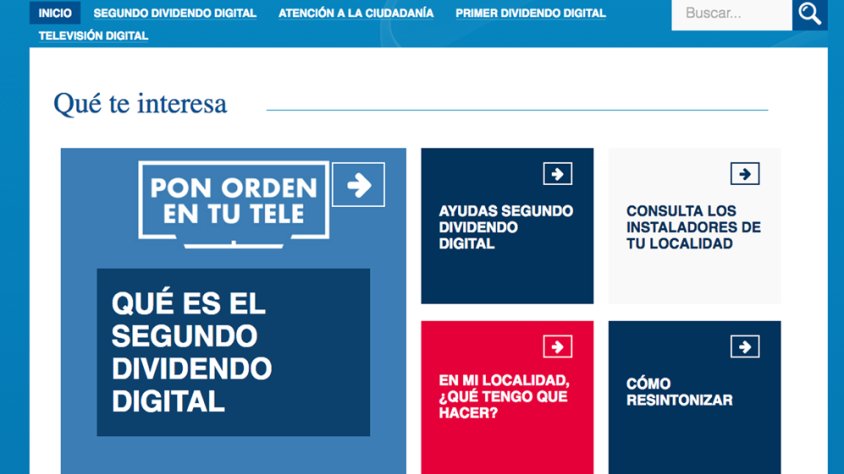
Task: Select Televisión Digital menu item
Action: click(93, 36)
